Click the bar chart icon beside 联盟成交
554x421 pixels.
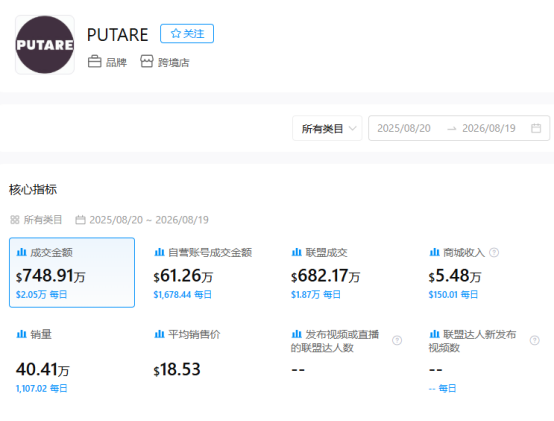coord(296,252)
